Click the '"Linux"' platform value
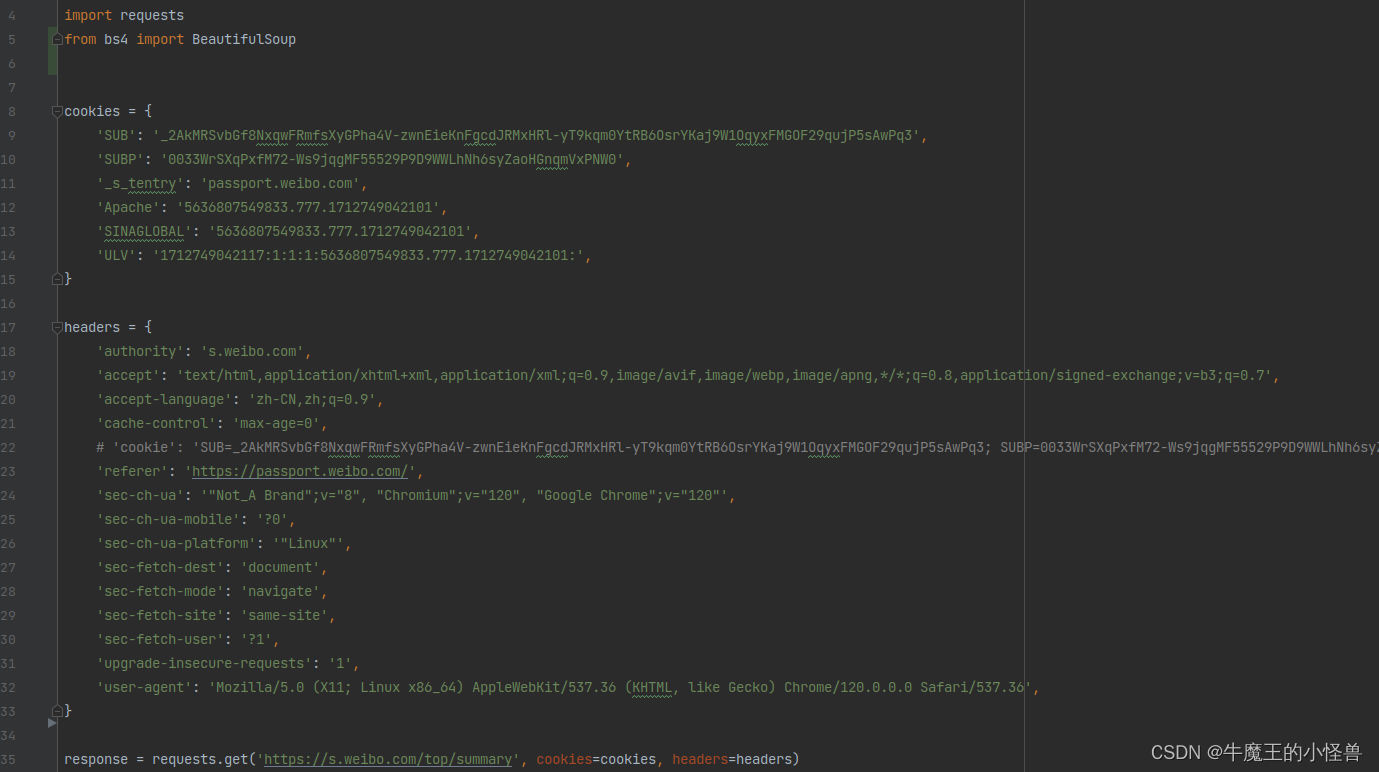This screenshot has width=1379, height=772. click(308, 543)
